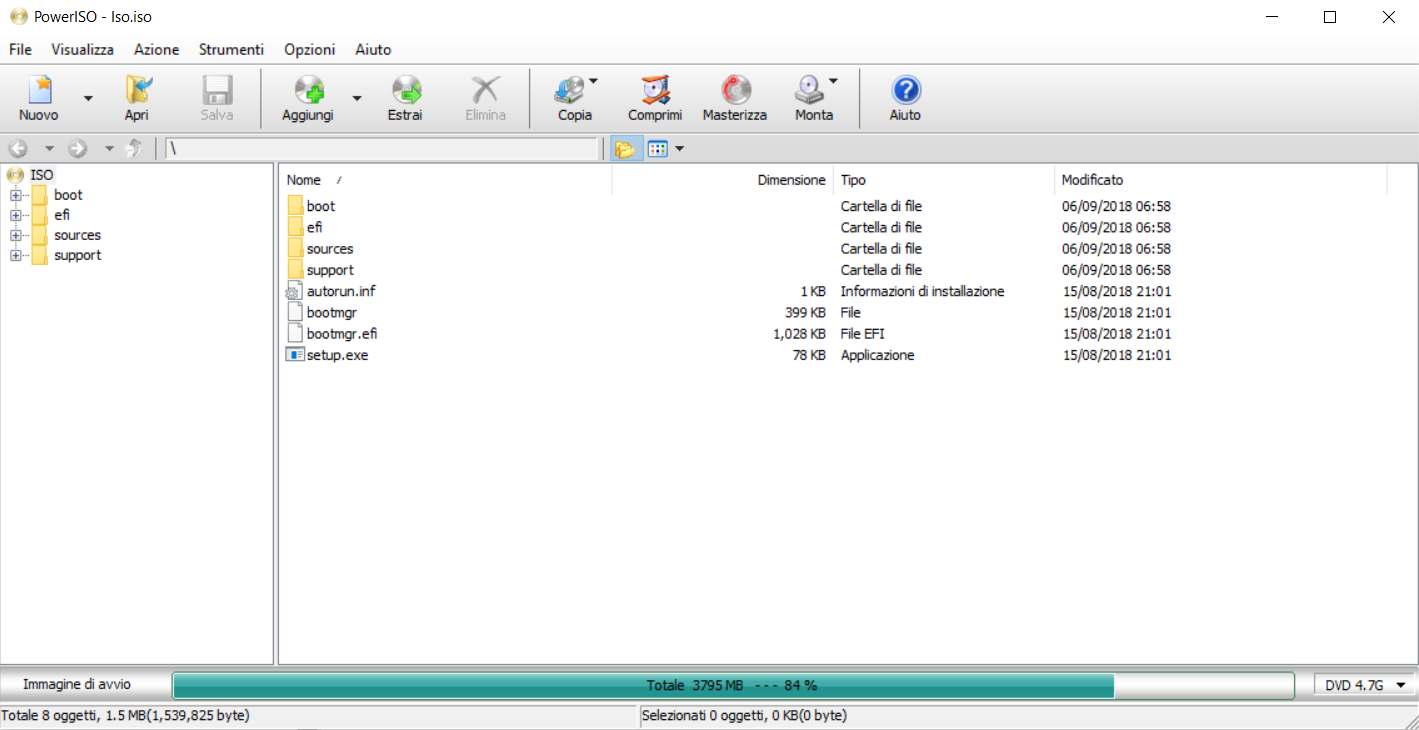Viewport: 1419px width, 730px height.
Task: Click the Apri toolbar icon
Action: (x=137, y=91)
